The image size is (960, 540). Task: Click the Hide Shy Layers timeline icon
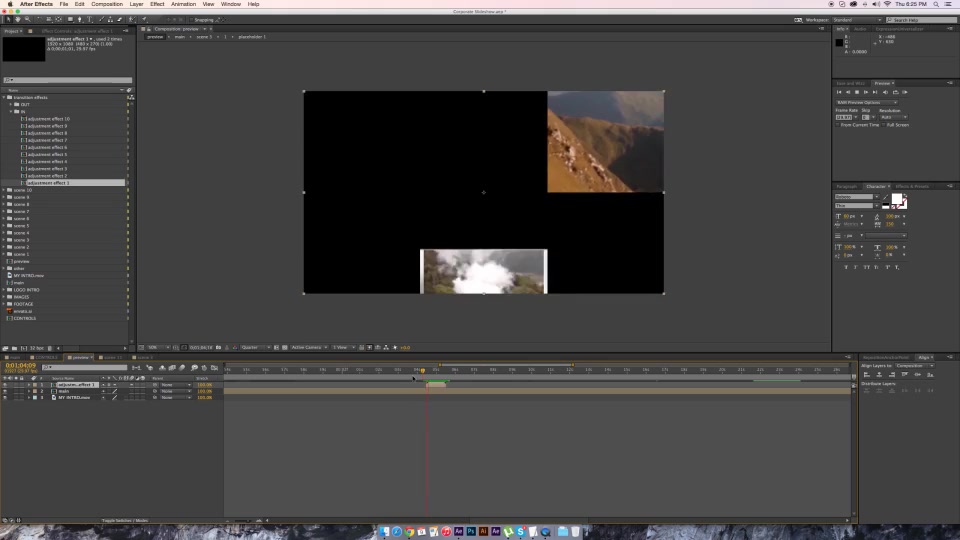pyautogui.click(x=162, y=367)
